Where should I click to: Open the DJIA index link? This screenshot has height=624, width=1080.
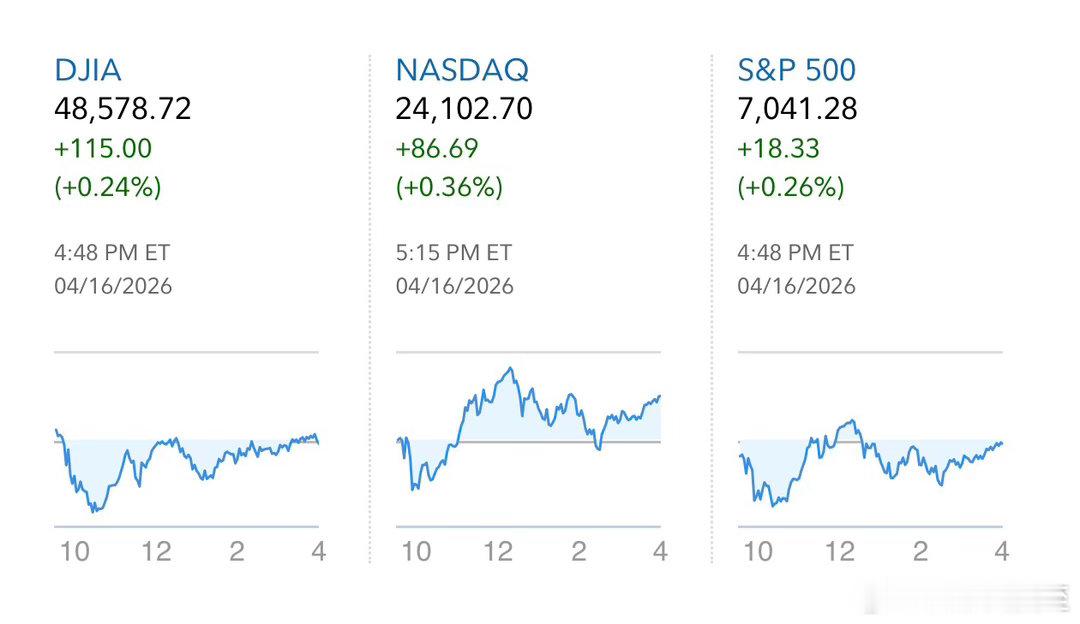88,70
